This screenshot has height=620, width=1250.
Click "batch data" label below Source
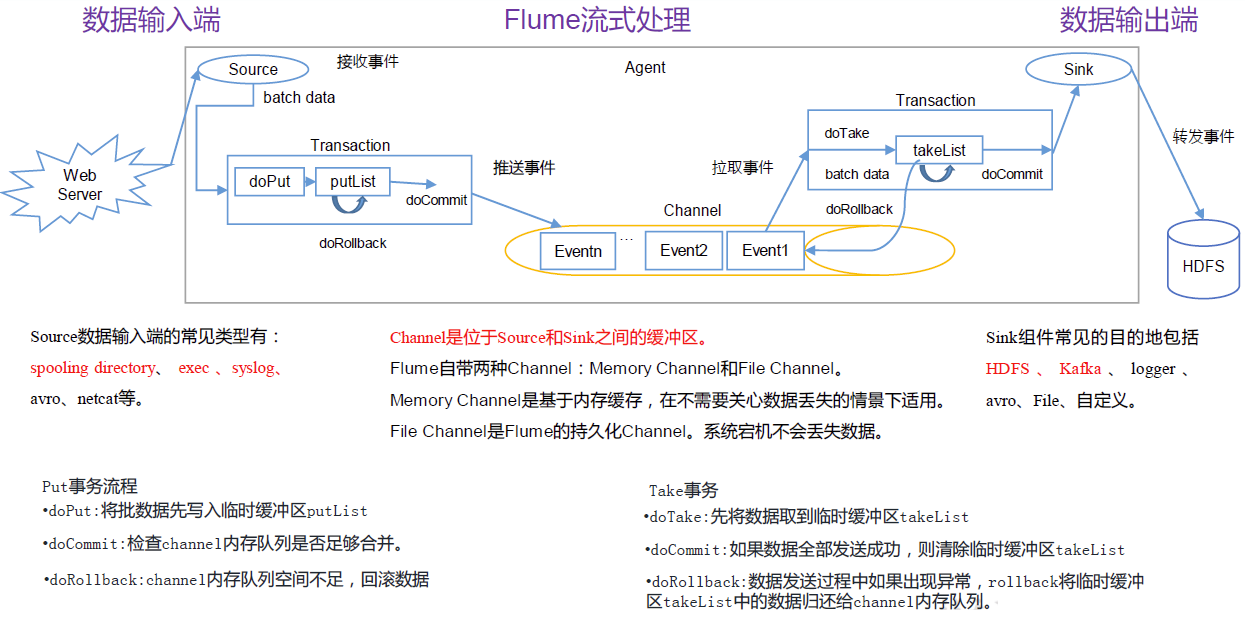(299, 97)
